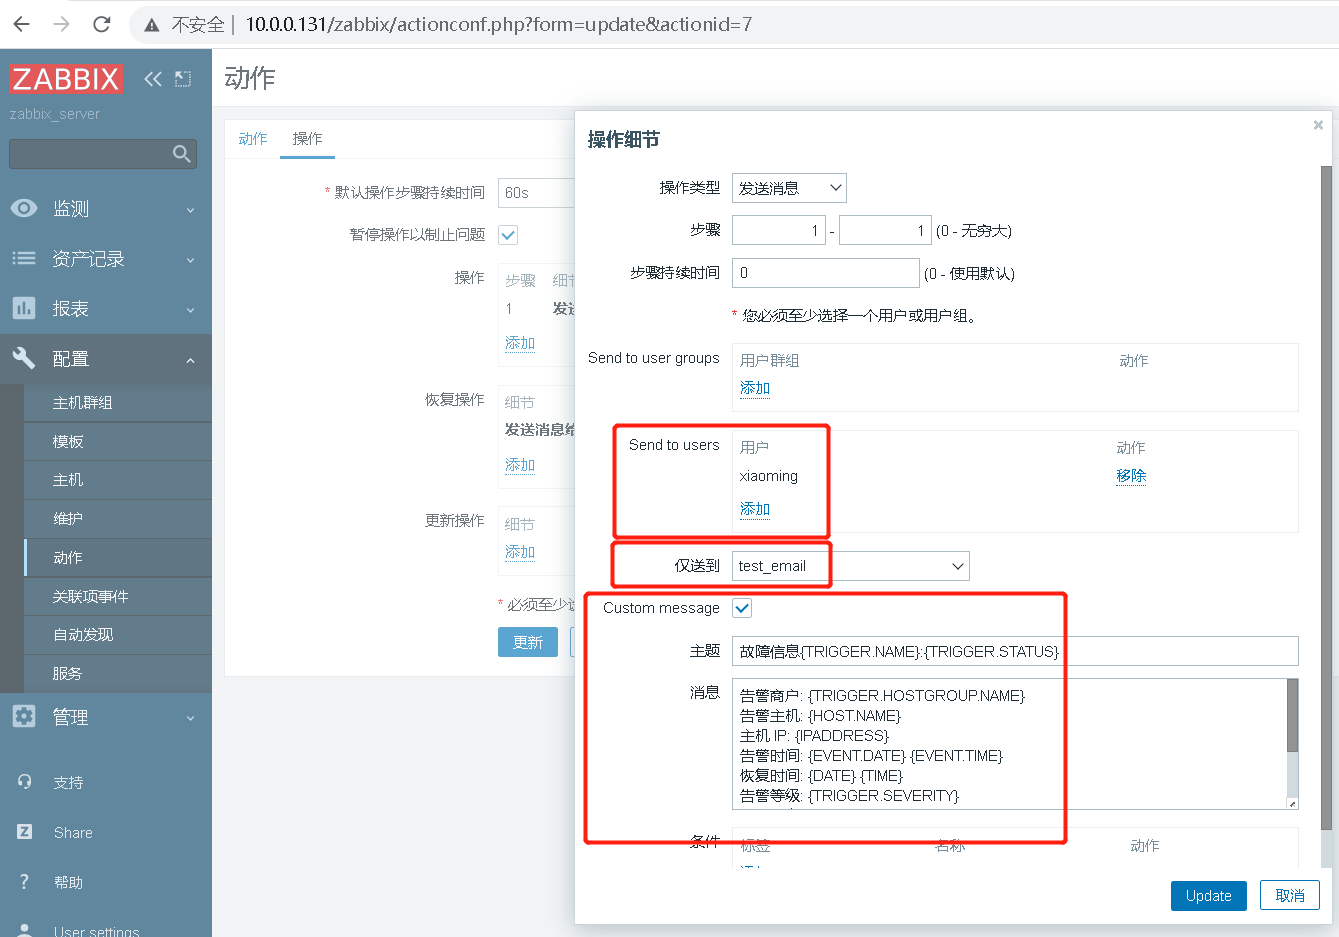Click the ZABBIX logo

[x=66, y=79]
